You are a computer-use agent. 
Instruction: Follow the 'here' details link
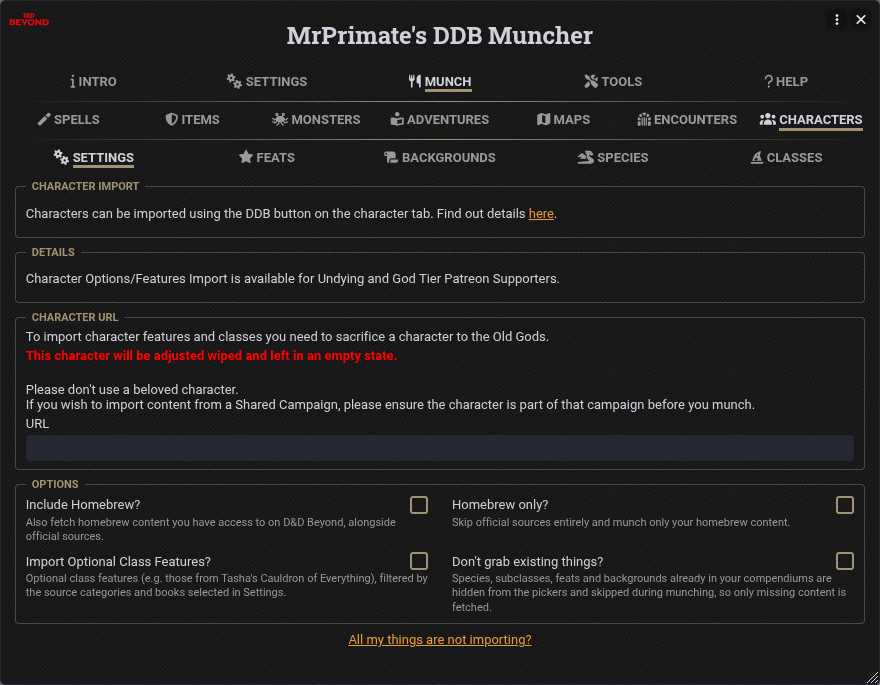tap(541, 214)
